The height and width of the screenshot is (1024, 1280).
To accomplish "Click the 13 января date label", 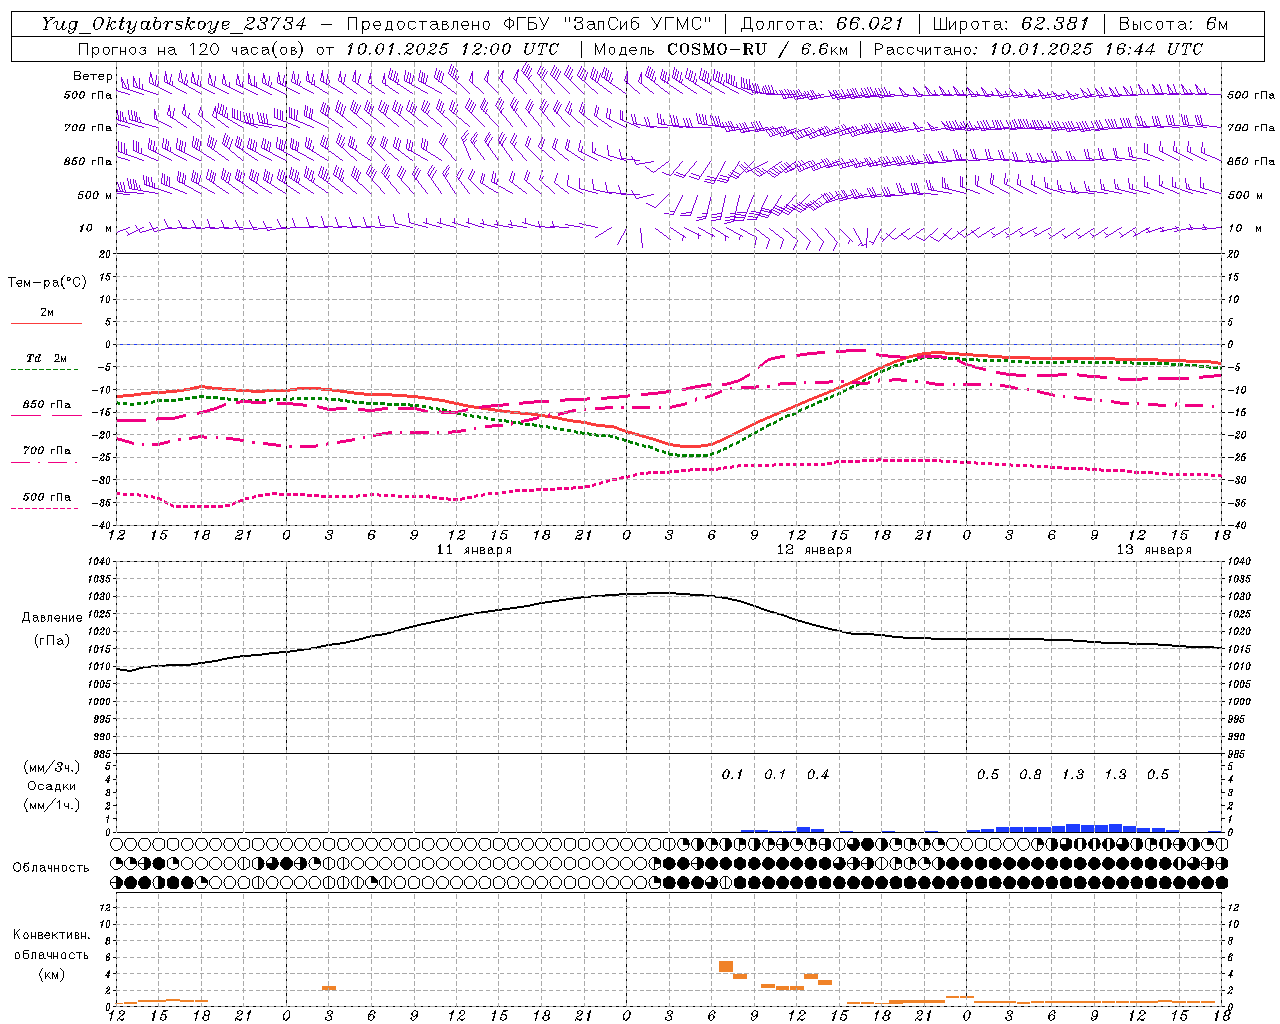I will 1154,550.
